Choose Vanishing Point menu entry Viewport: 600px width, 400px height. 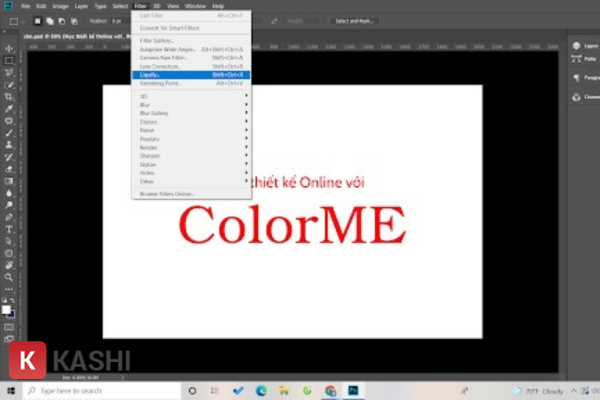(x=191, y=83)
